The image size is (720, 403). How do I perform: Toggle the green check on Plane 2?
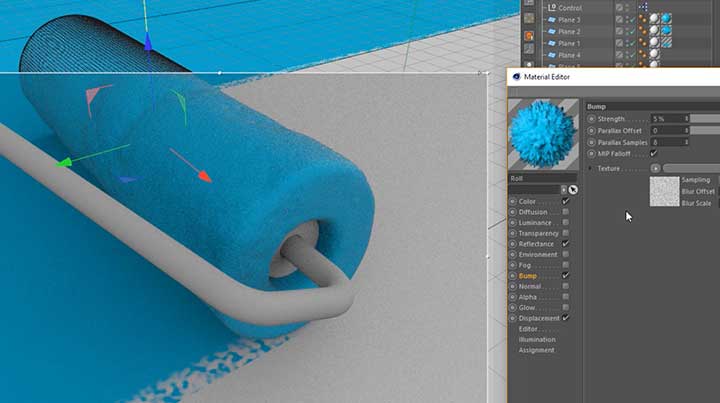(633, 32)
